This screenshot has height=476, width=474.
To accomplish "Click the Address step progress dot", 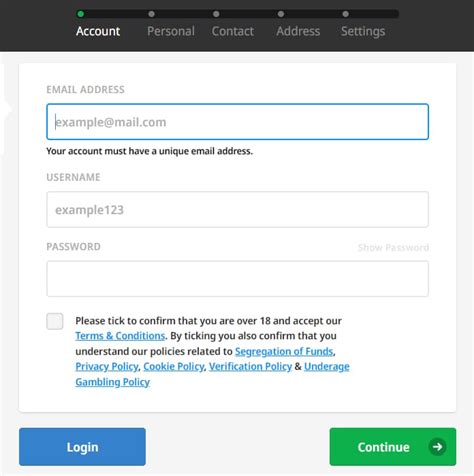I will point(281,14).
